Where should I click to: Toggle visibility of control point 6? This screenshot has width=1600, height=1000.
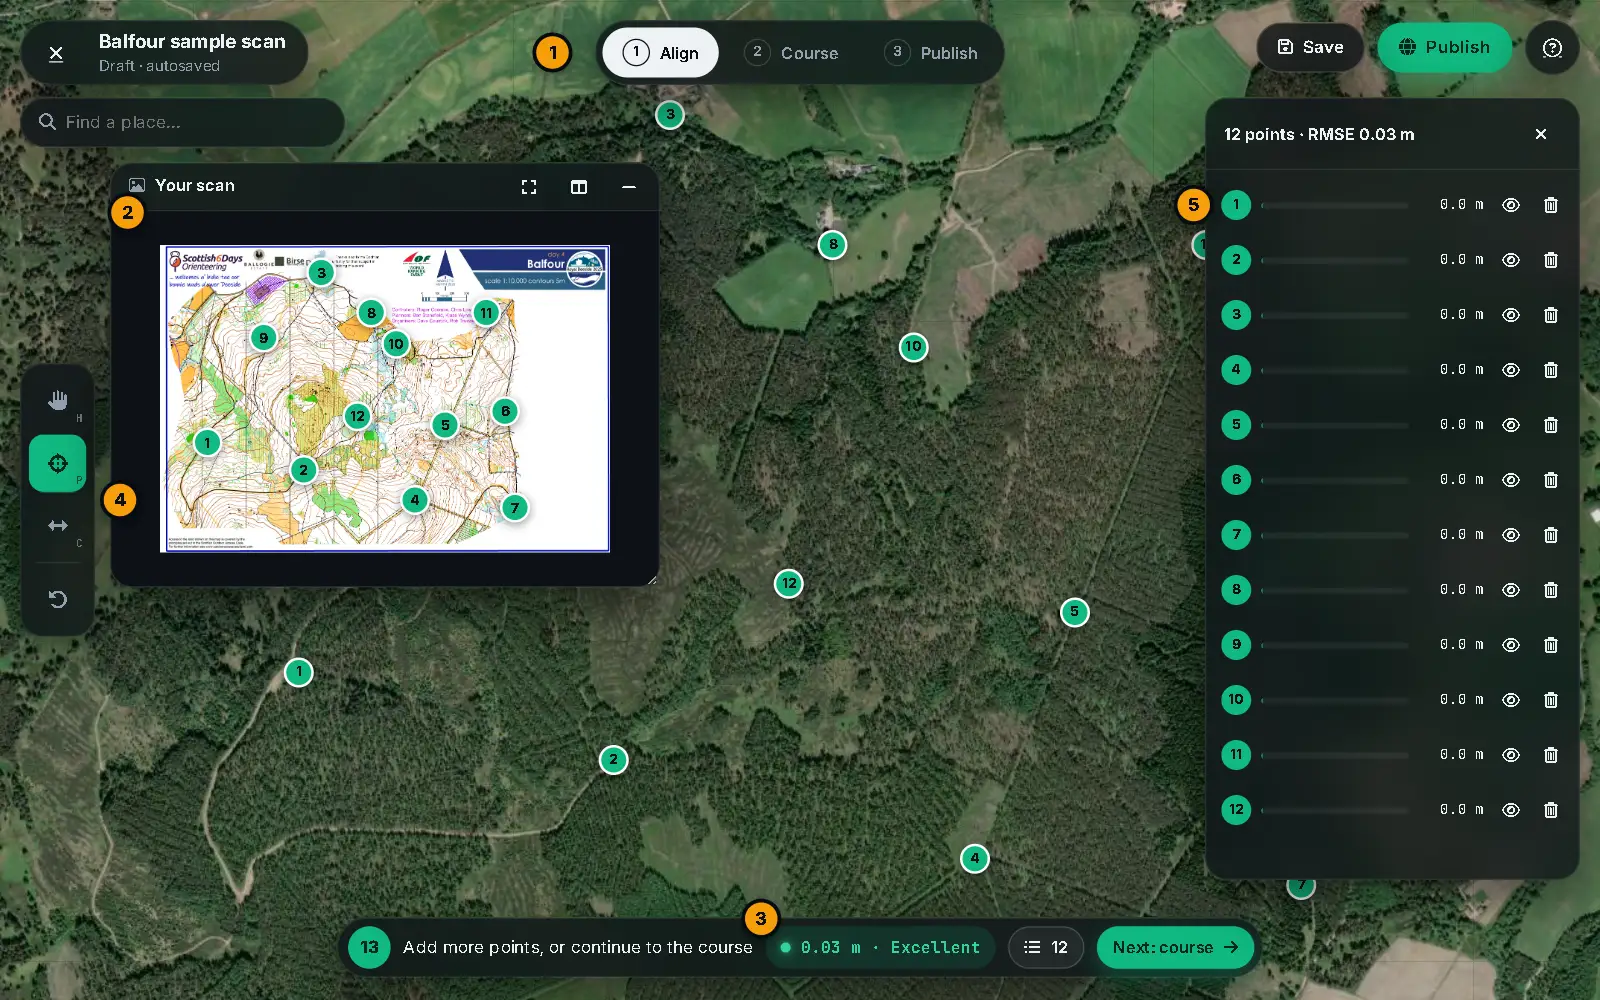click(1511, 480)
